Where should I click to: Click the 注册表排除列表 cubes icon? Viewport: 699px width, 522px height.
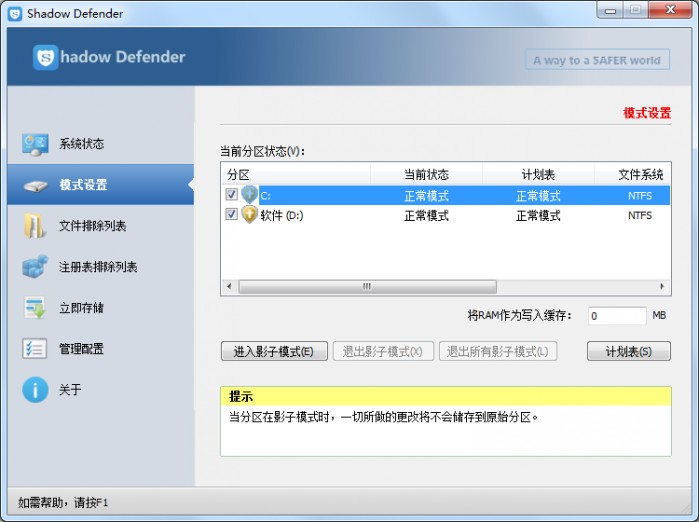pos(35,267)
